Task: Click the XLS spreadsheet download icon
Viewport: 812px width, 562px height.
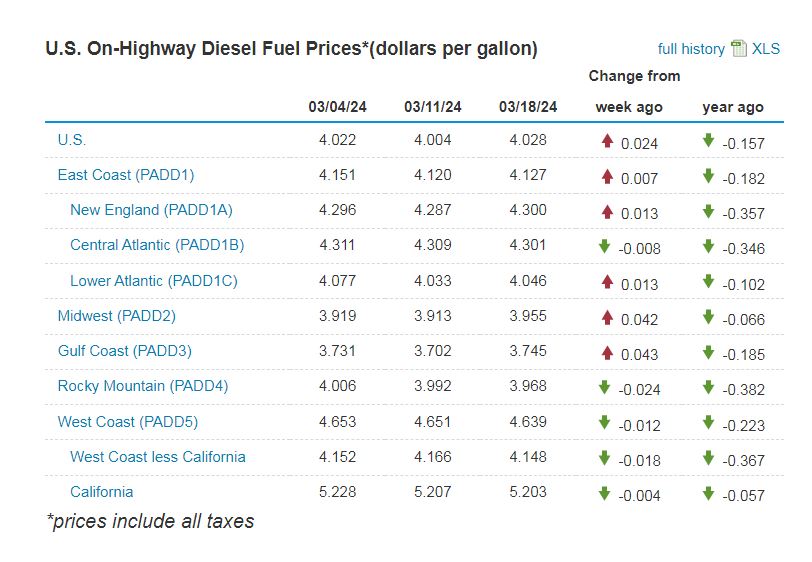Action: pos(739,49)
